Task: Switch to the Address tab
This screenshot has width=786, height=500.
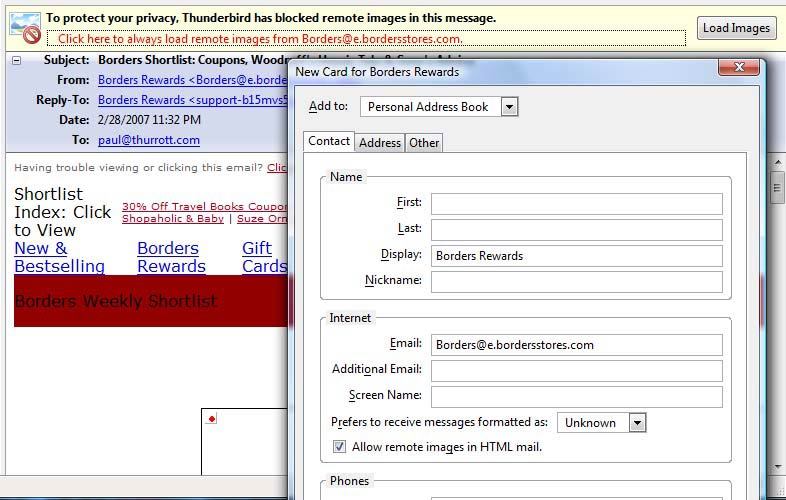Action: [x=379, y=143]
